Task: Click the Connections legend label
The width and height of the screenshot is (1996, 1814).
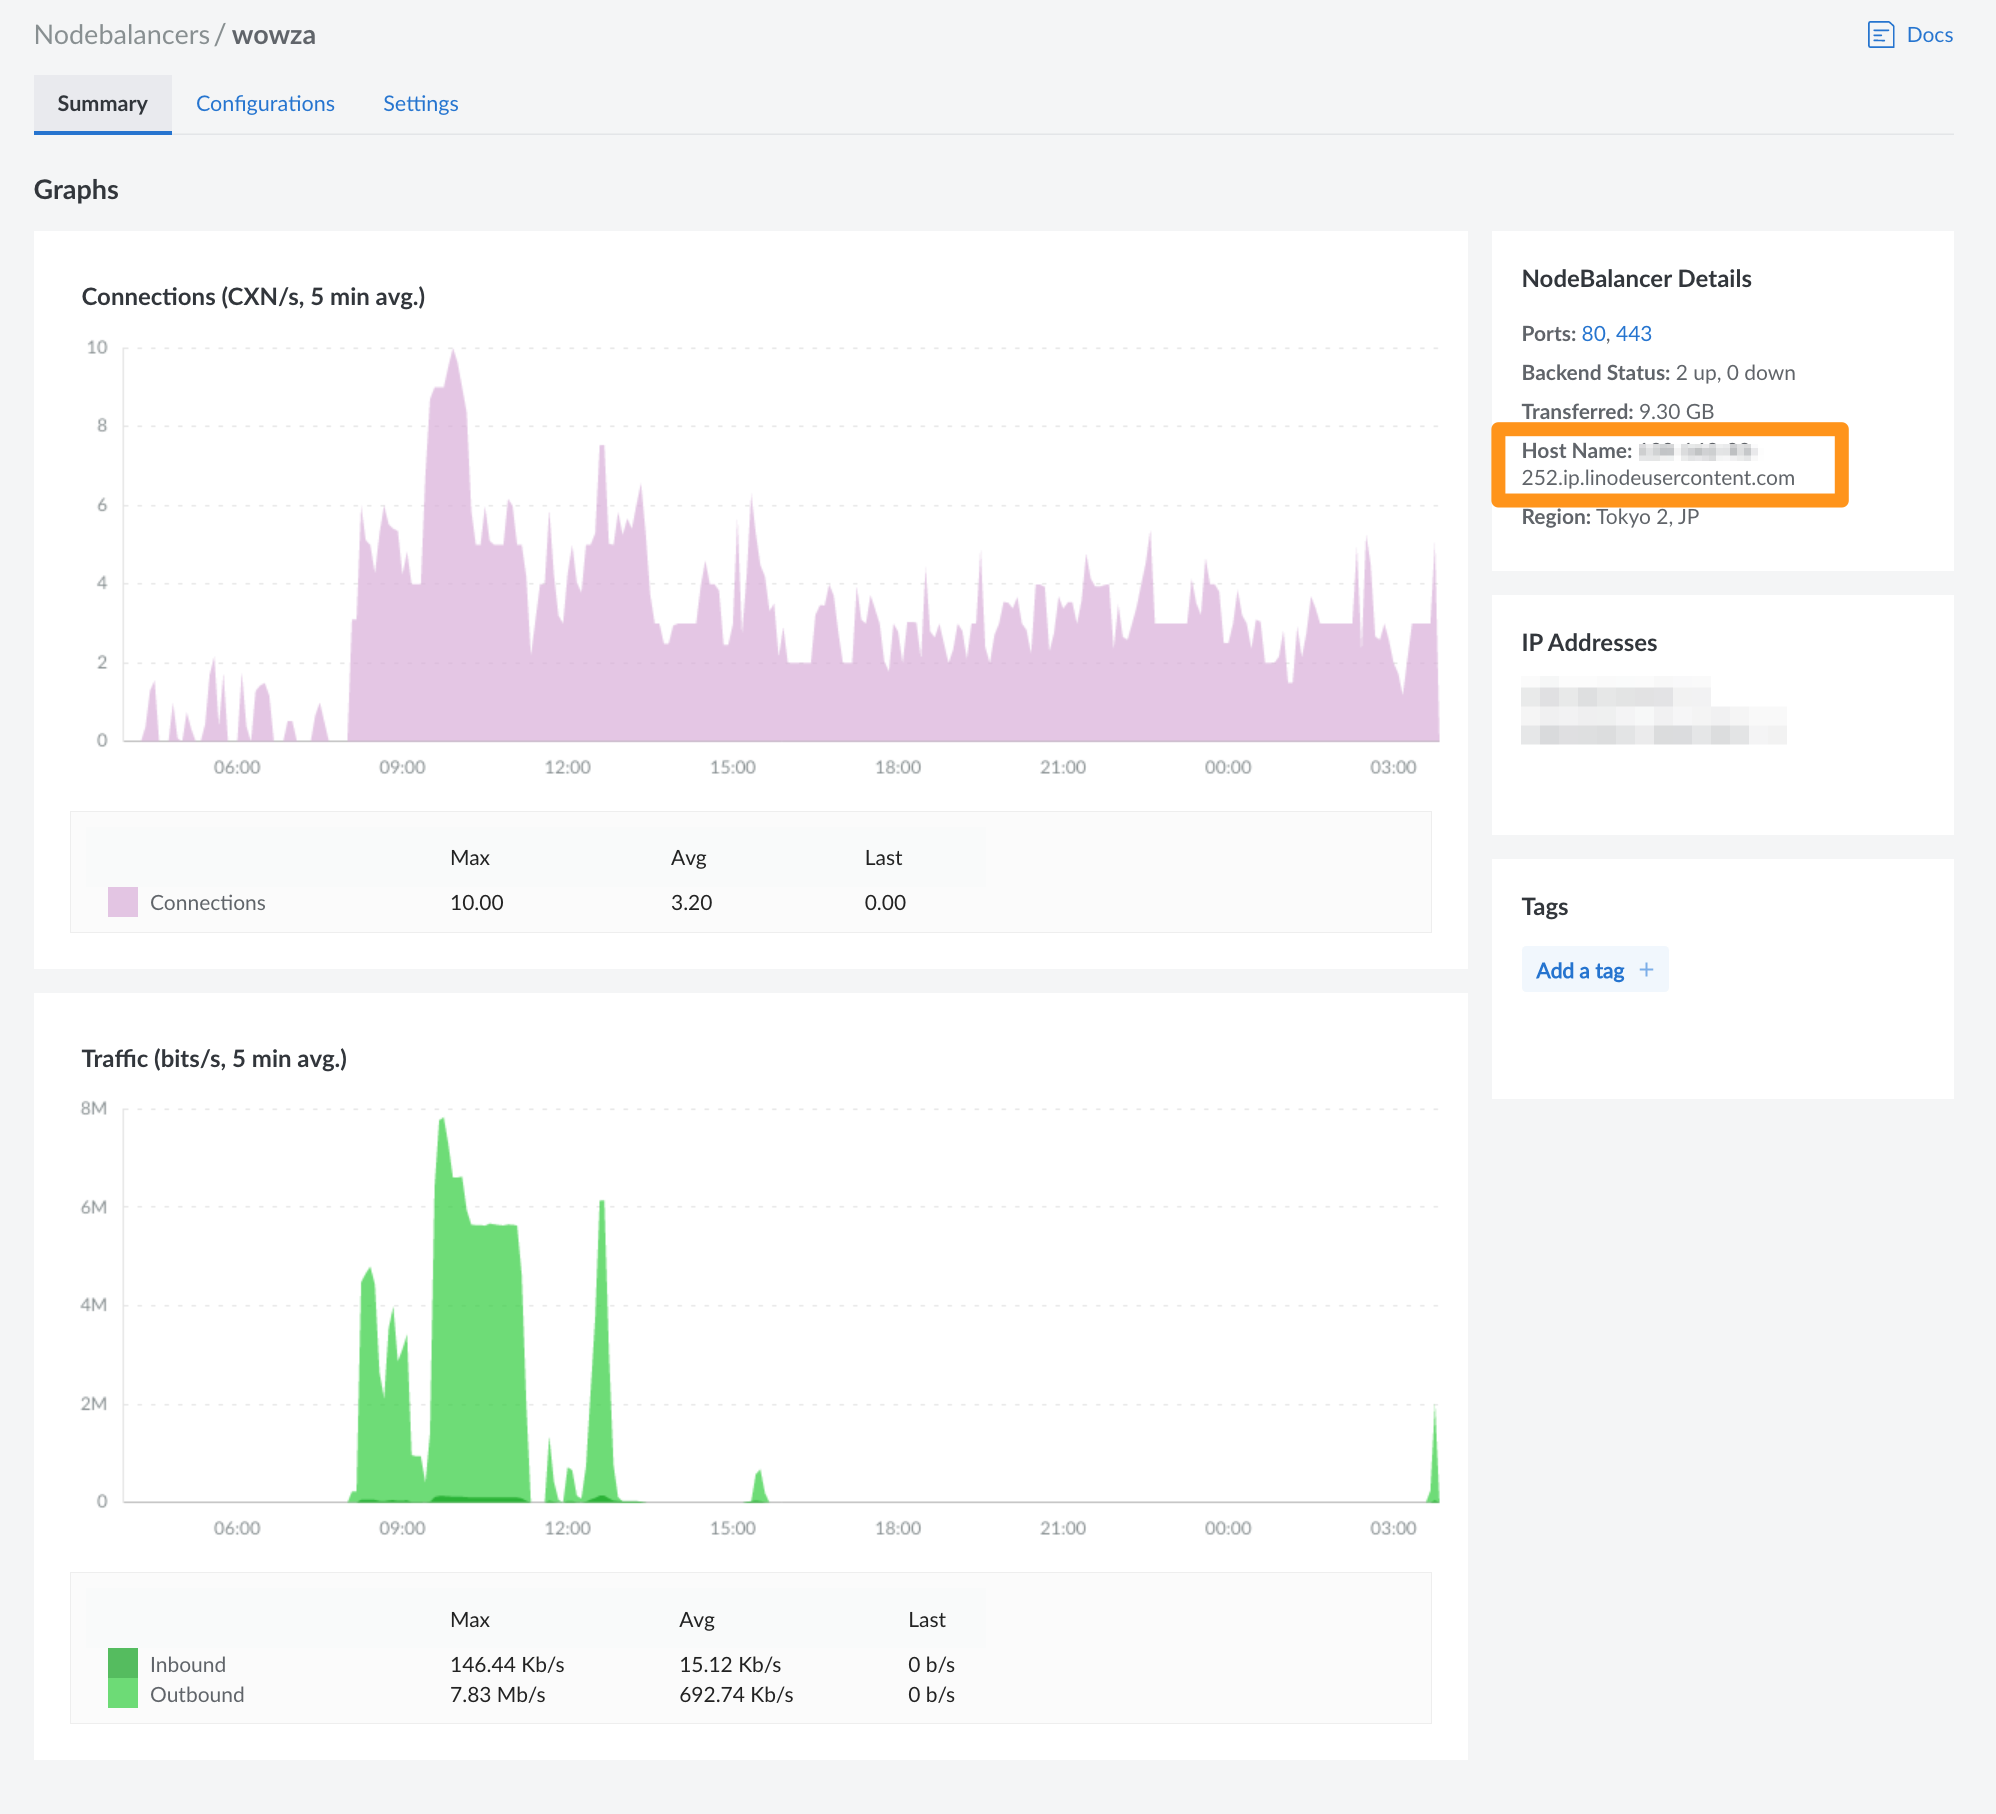Action: click(x=207, y=903)
